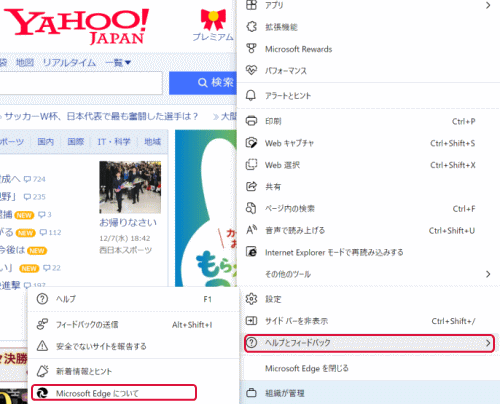Click the feedback icon for フィードバックの送信
This screenshot has width=500, height=404.
tap(42, 324)
